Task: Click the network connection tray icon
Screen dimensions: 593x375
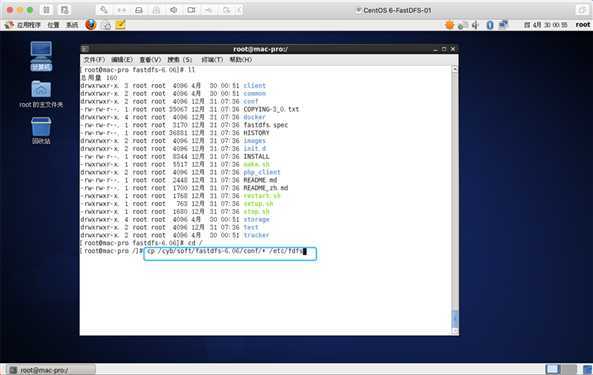Action: click(503, 25)
